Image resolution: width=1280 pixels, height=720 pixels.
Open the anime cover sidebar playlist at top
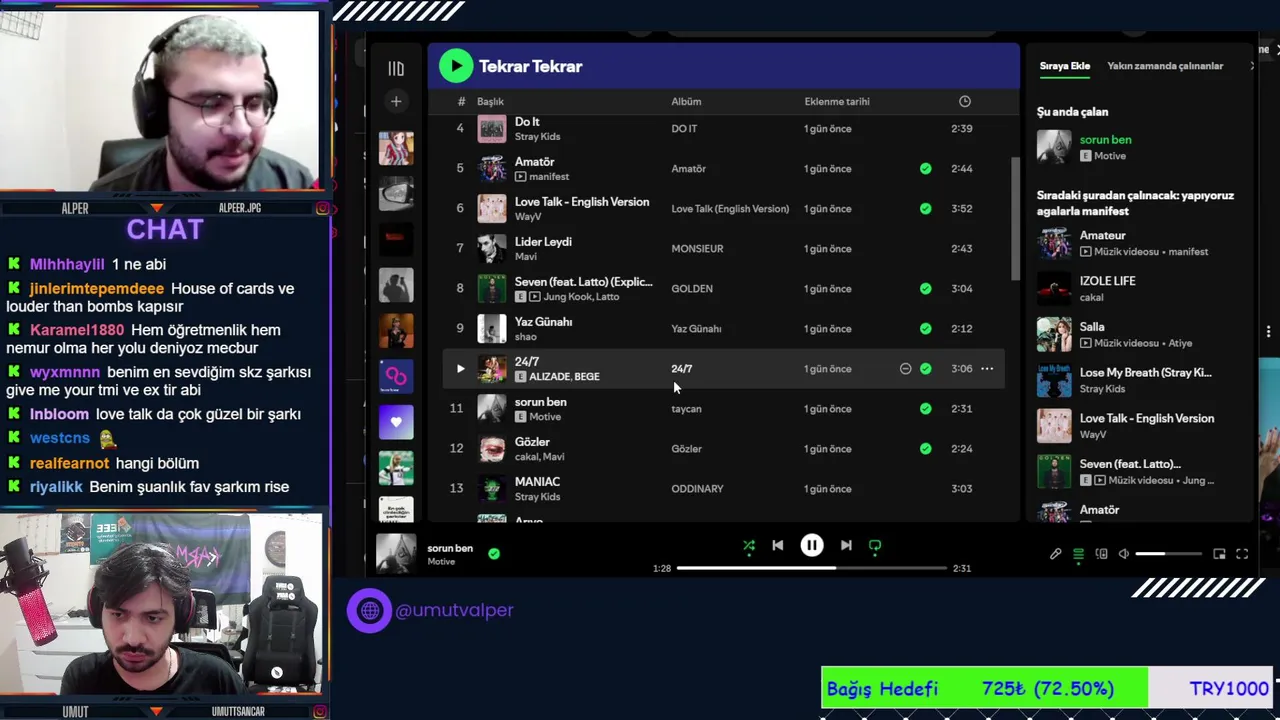point(396,148)
